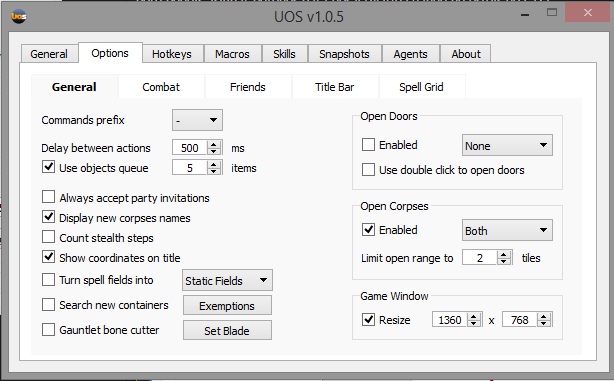
Task: Open the Friends sub-tab
Action: point(248,87)
